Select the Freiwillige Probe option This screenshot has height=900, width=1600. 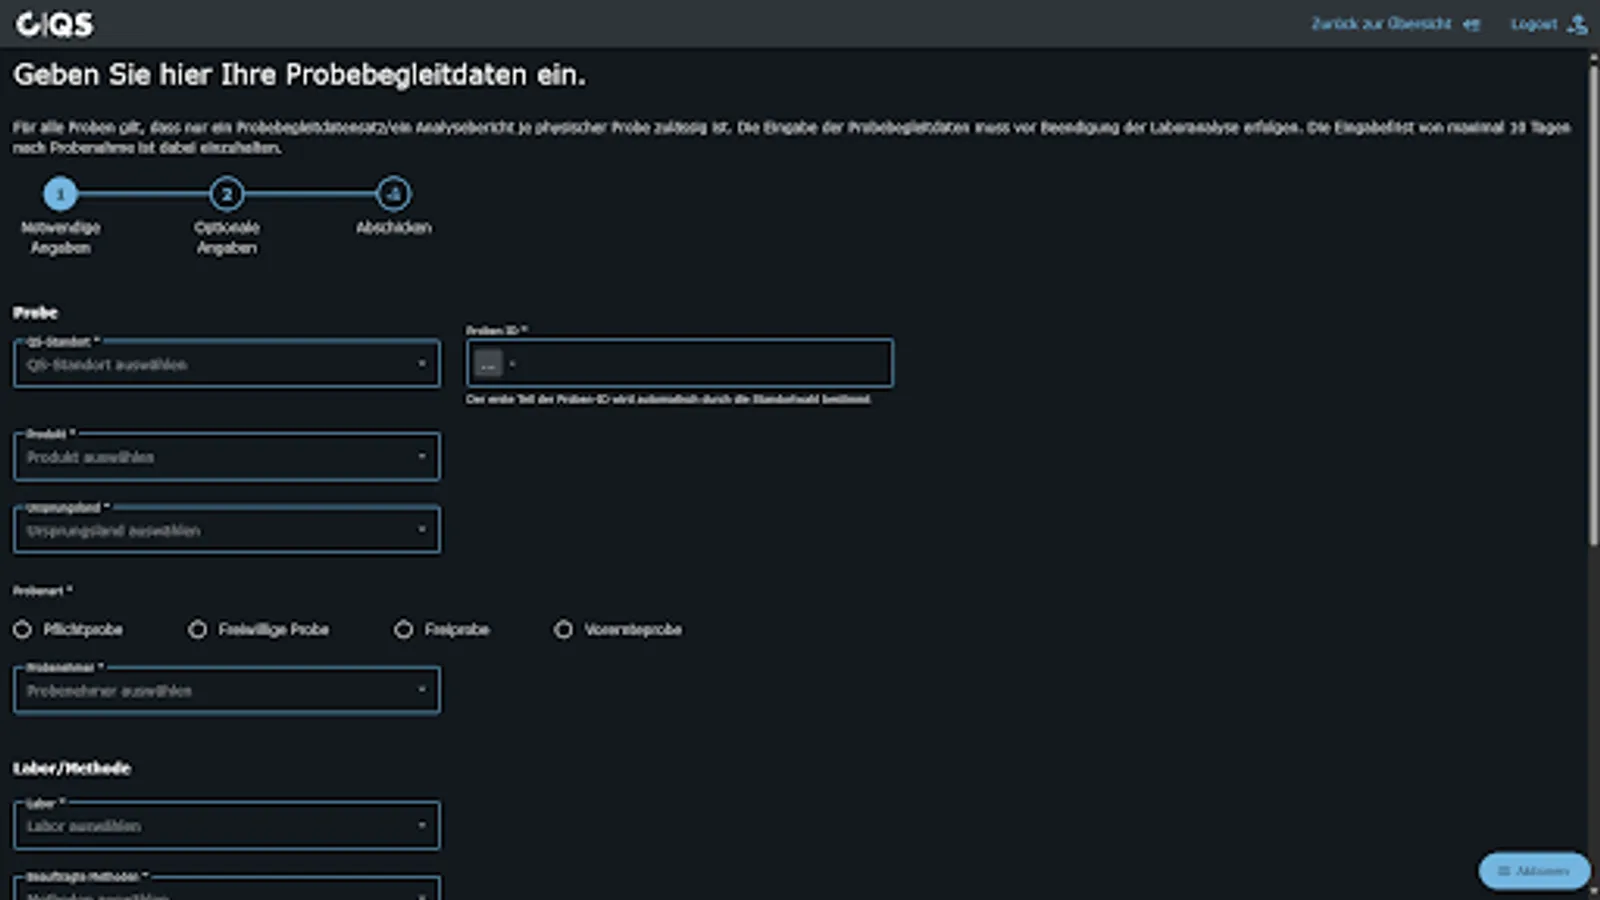(199, 630)
